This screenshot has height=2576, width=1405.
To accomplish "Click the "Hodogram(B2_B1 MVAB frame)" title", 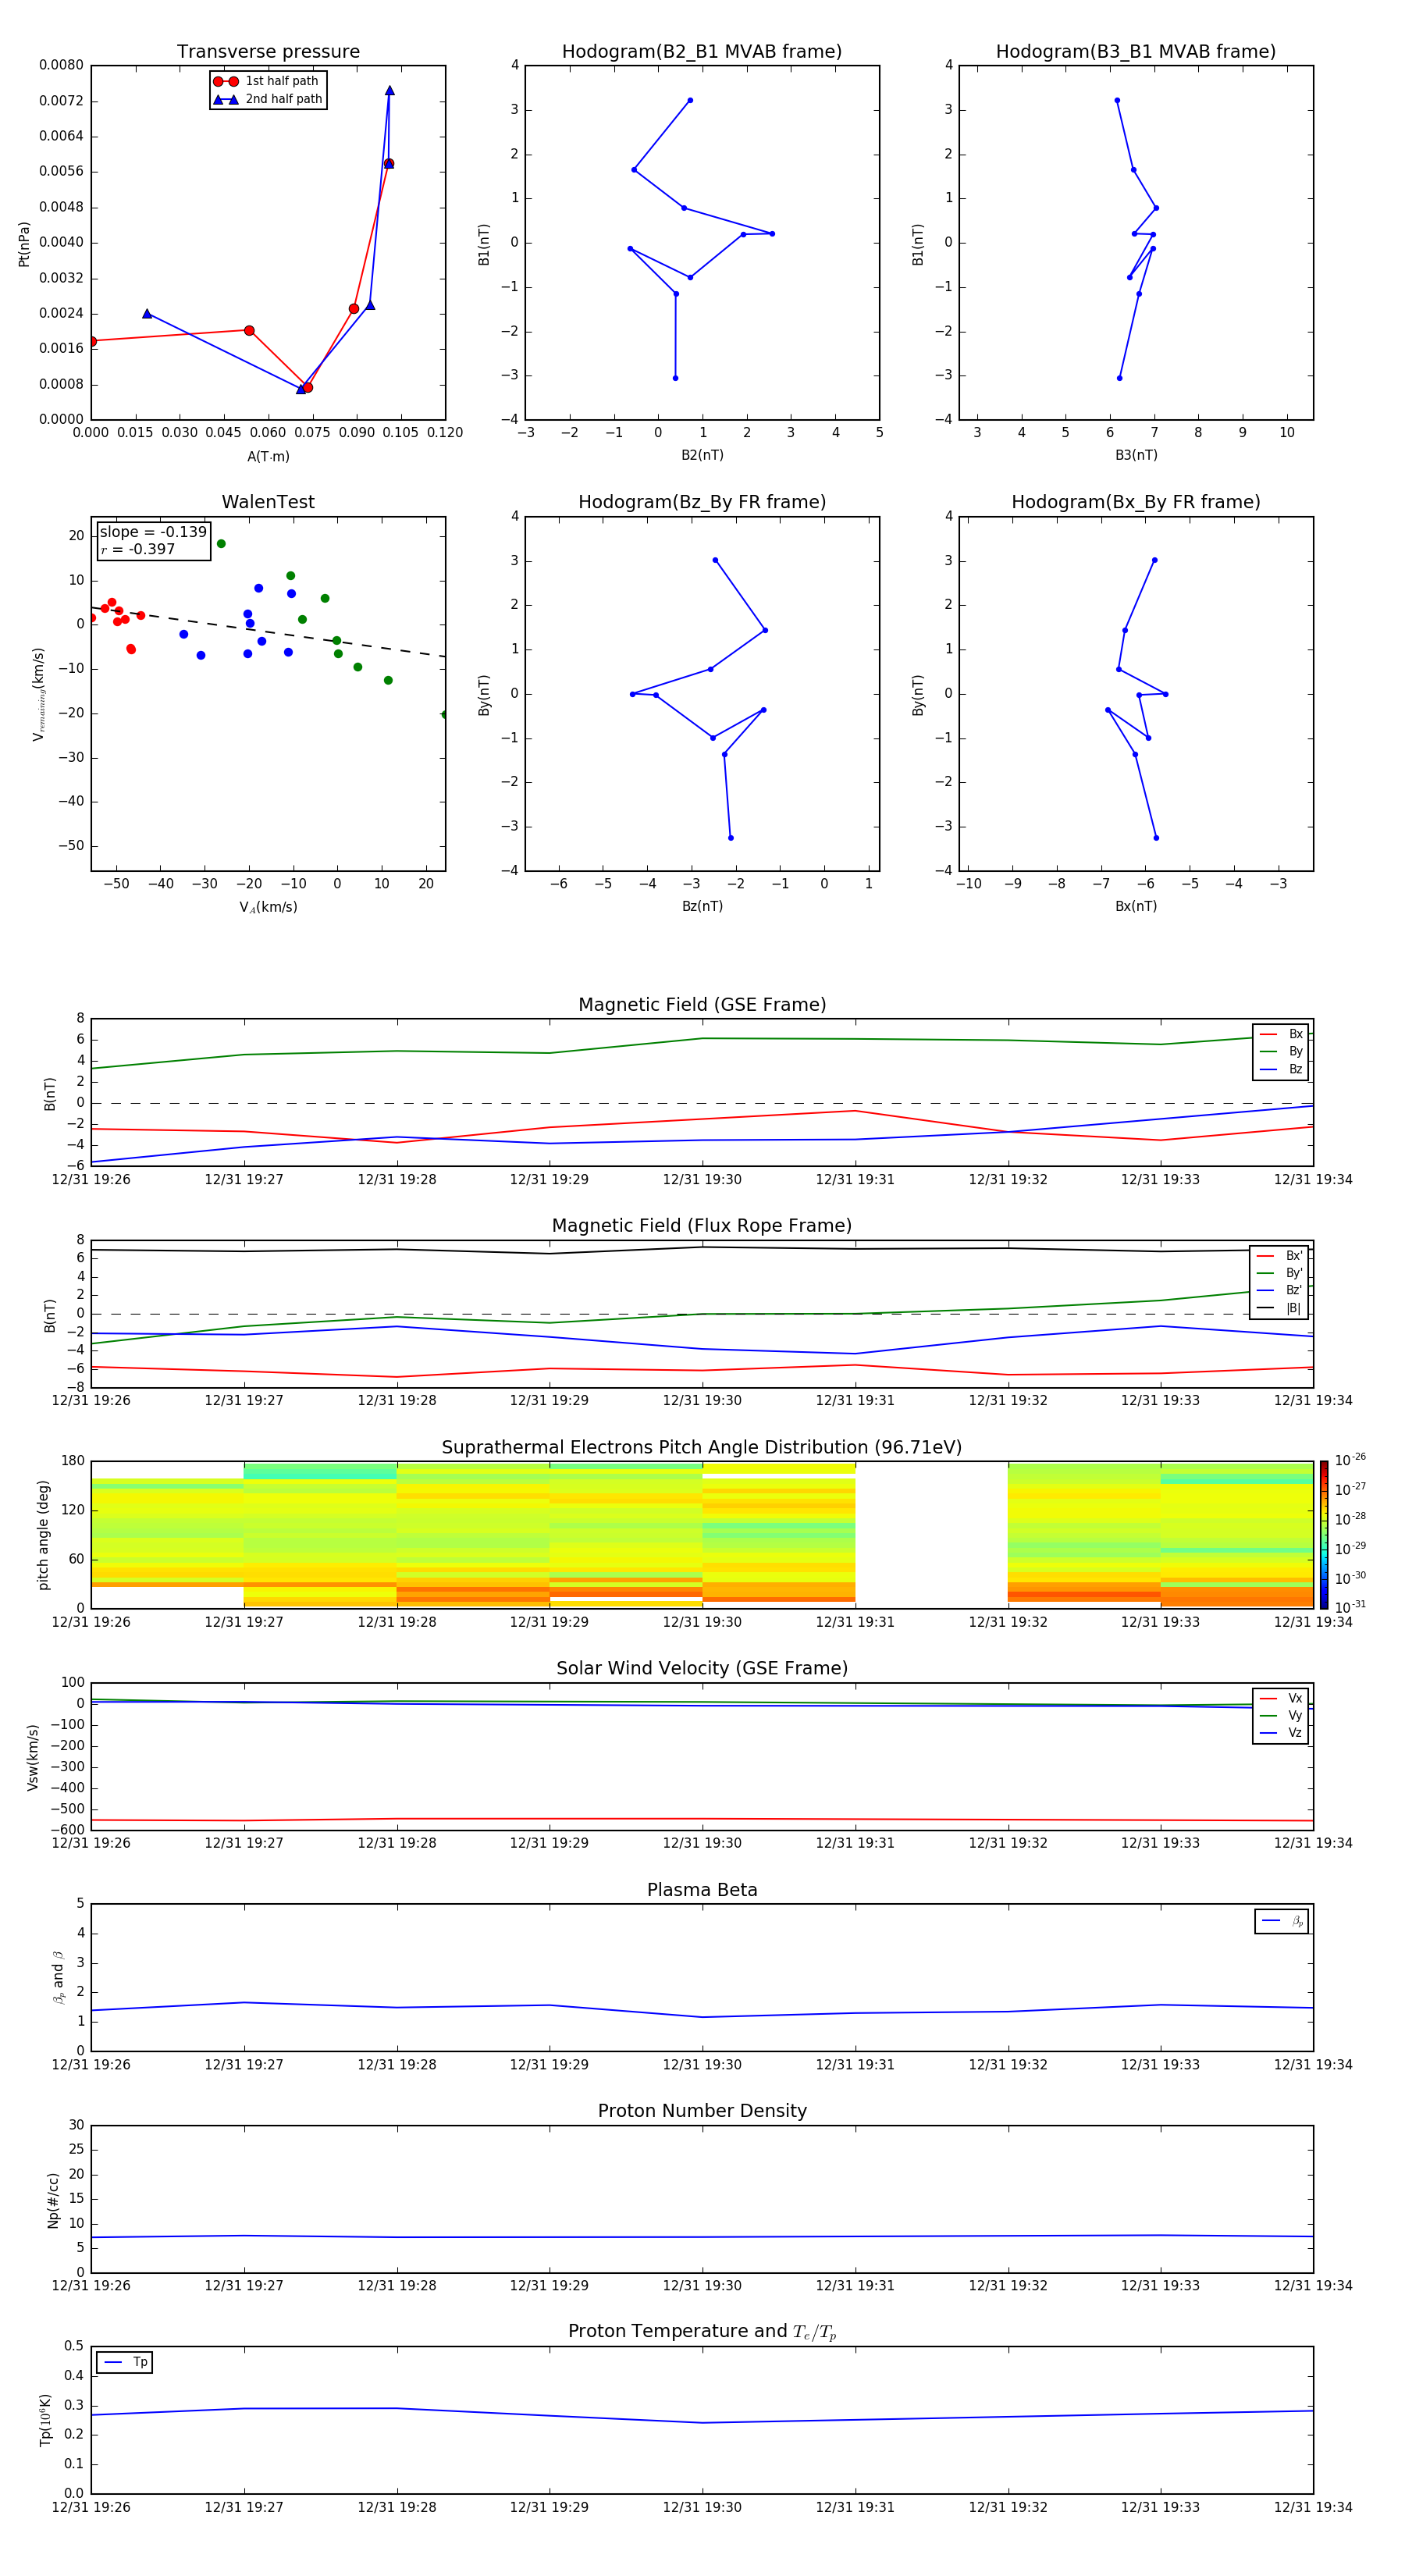I will (702, 52).
